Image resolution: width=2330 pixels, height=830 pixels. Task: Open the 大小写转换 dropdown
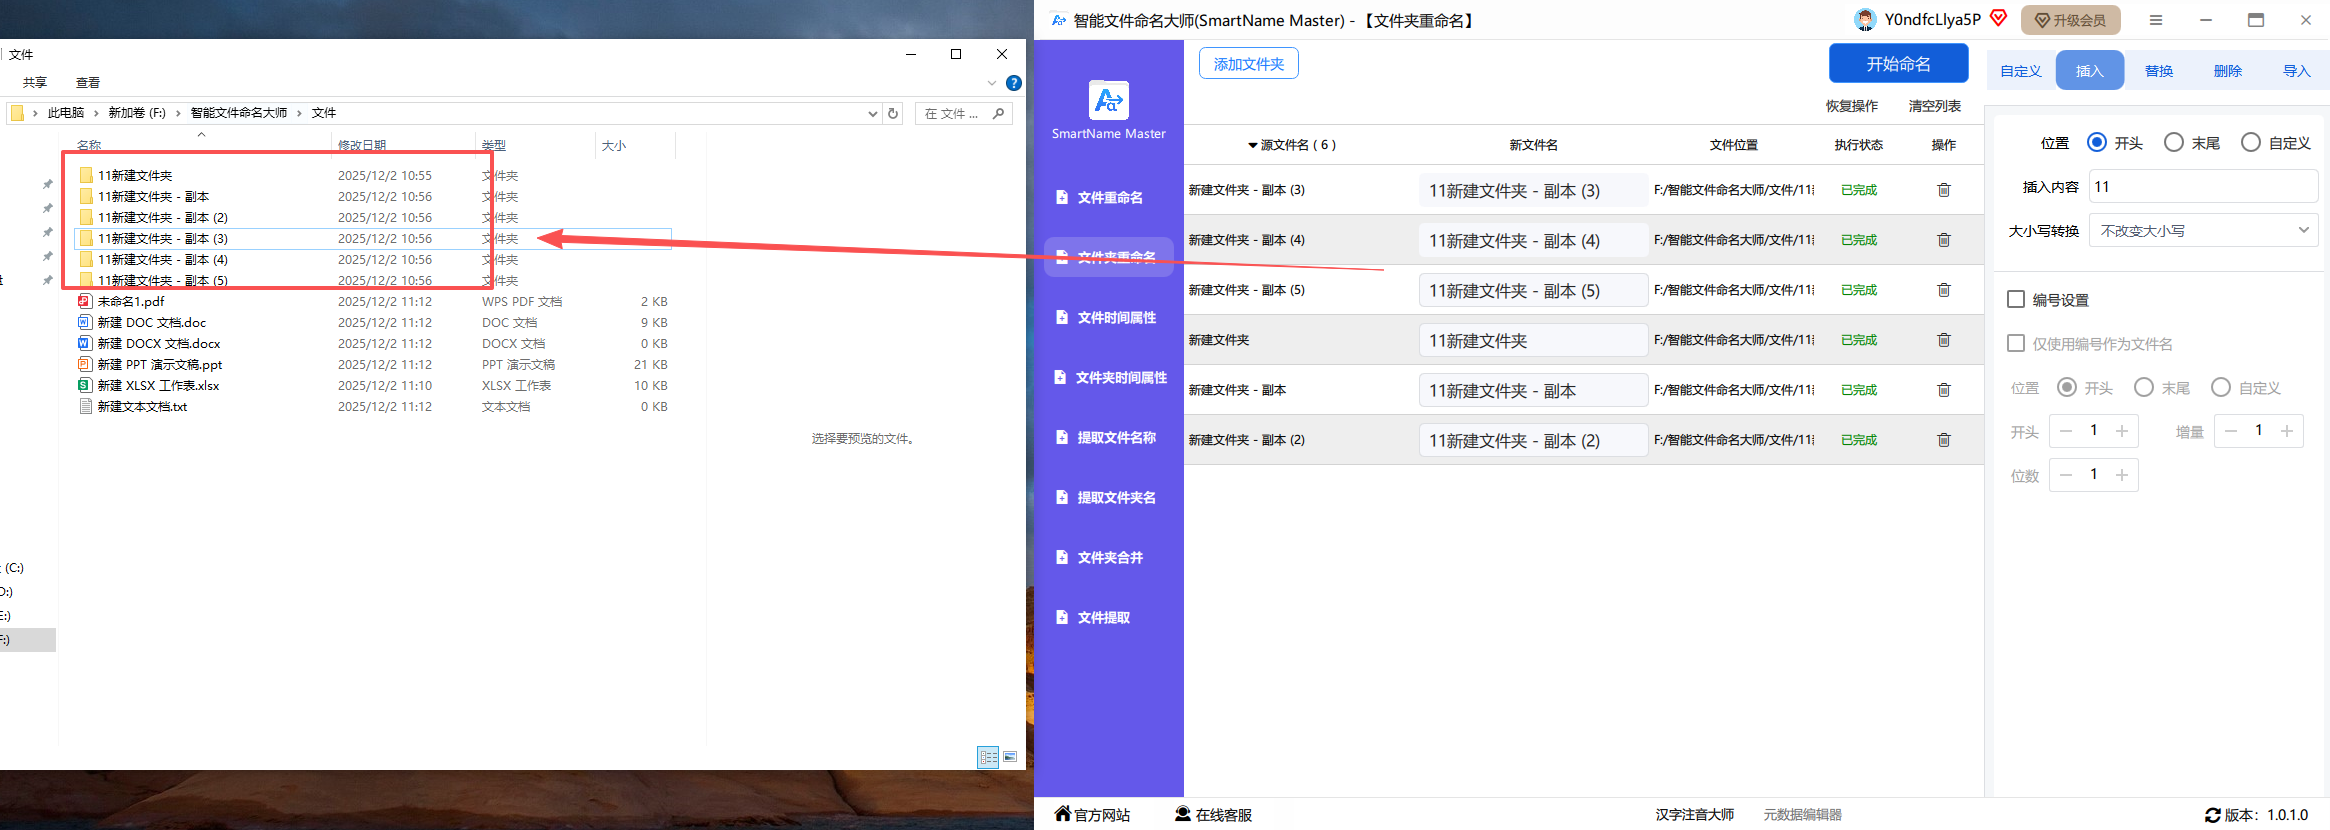tap(2203, 231)
